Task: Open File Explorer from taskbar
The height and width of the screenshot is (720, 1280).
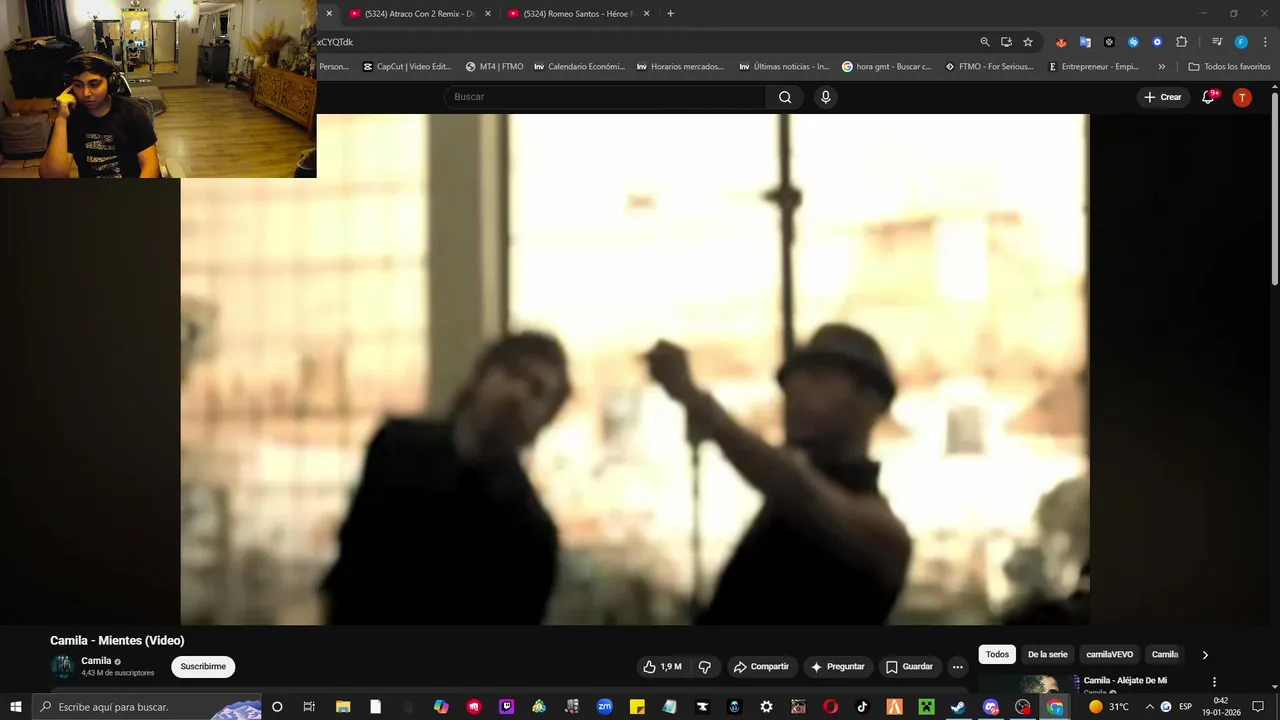Action: pyautogui.click(x=343, y=707)
